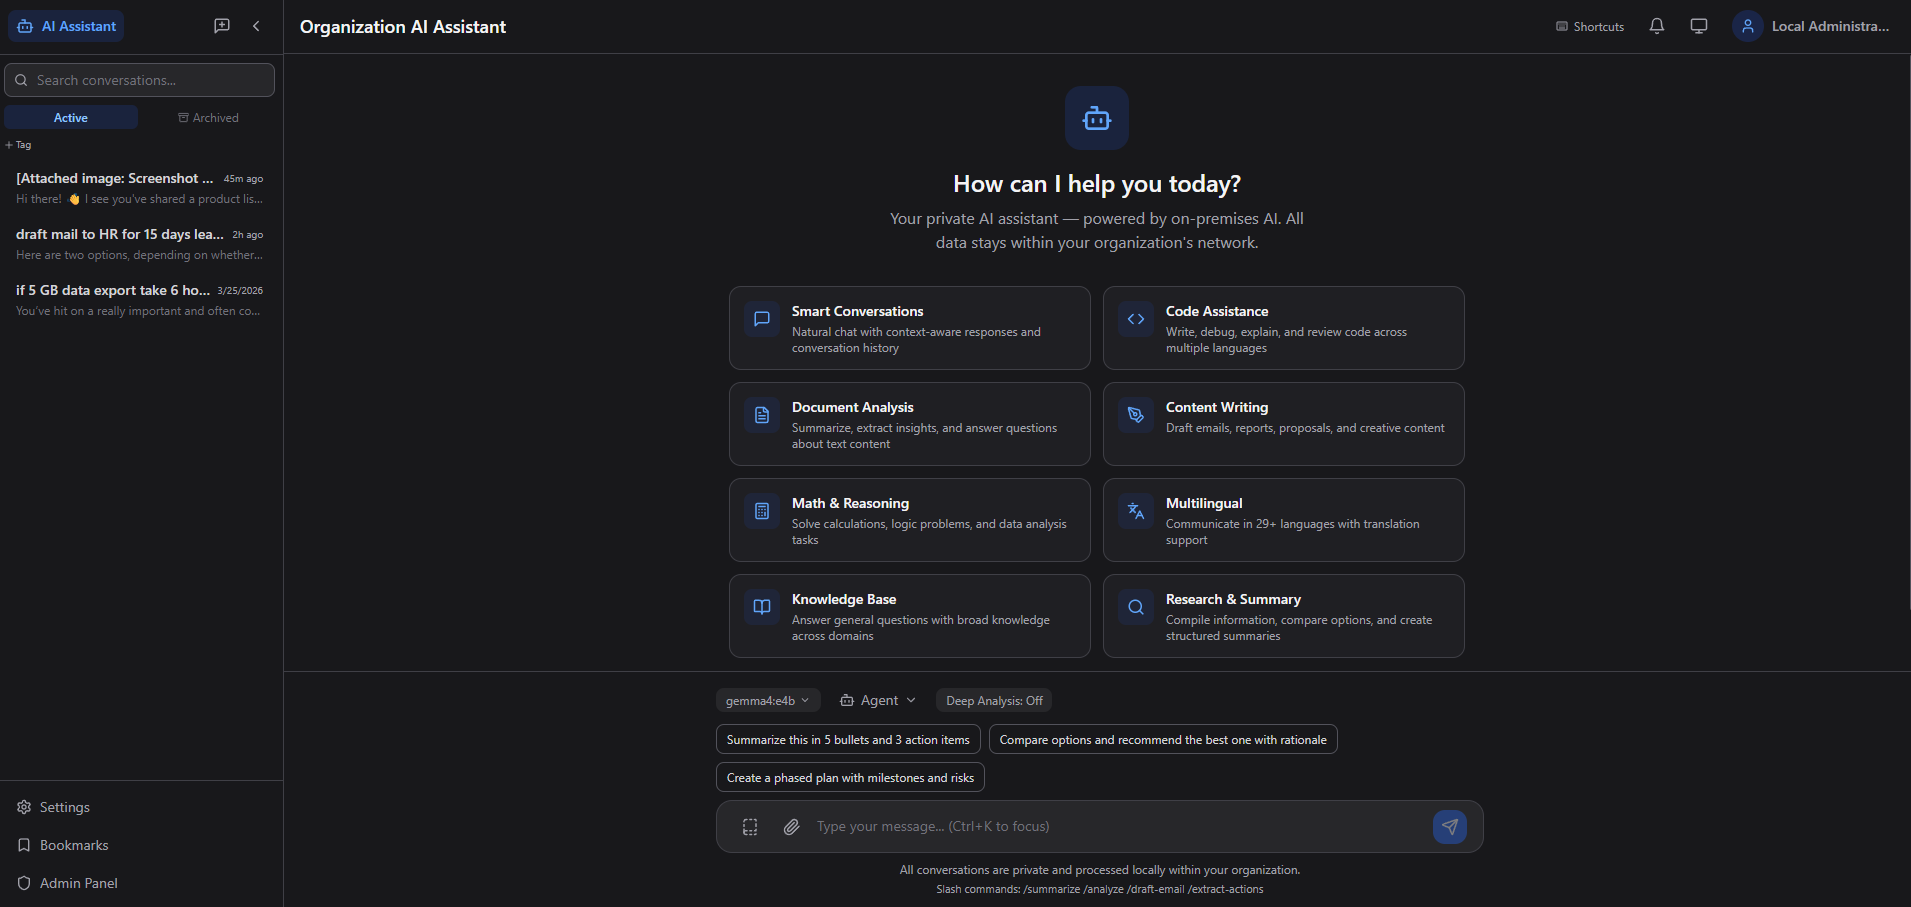Click the selection capture icon in message box
This screenshot has height=907, width=1911.
pyautogui.click(x=750, y=827)
